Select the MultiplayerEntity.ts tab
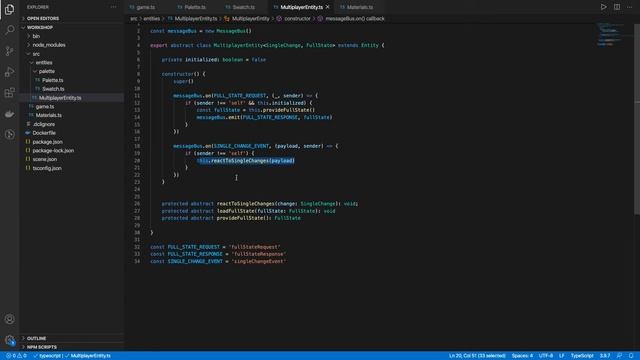The width and height of the screenshot is (640, 360). point(301,7)
